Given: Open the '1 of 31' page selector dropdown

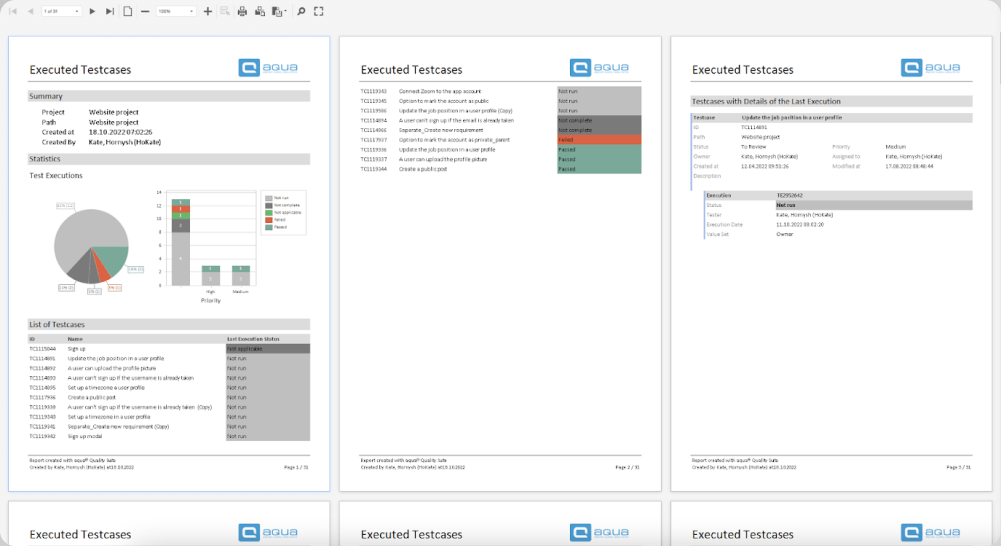Looking at the screenshot, I should (x=61, y=11).
